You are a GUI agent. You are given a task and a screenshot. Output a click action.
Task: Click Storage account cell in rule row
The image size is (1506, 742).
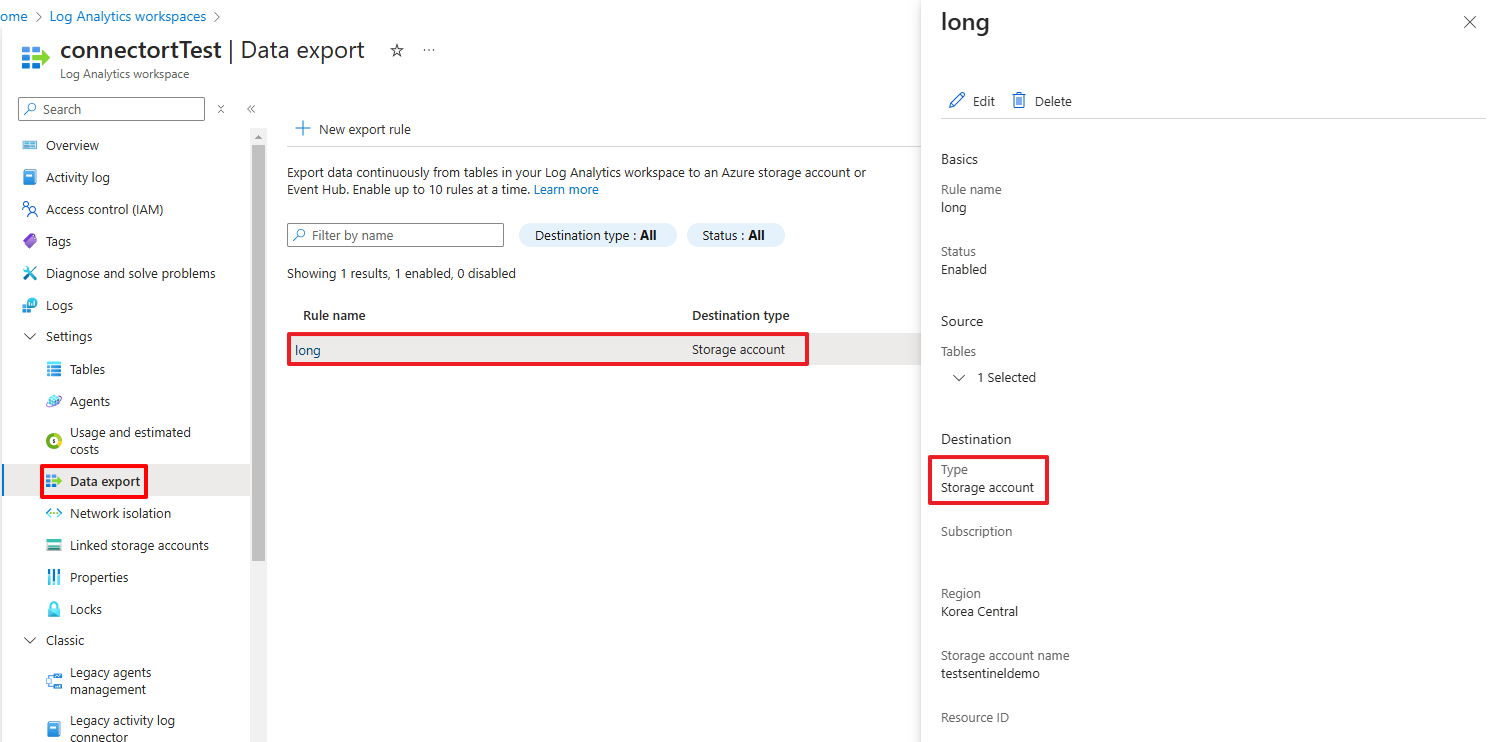pos(738,350)
